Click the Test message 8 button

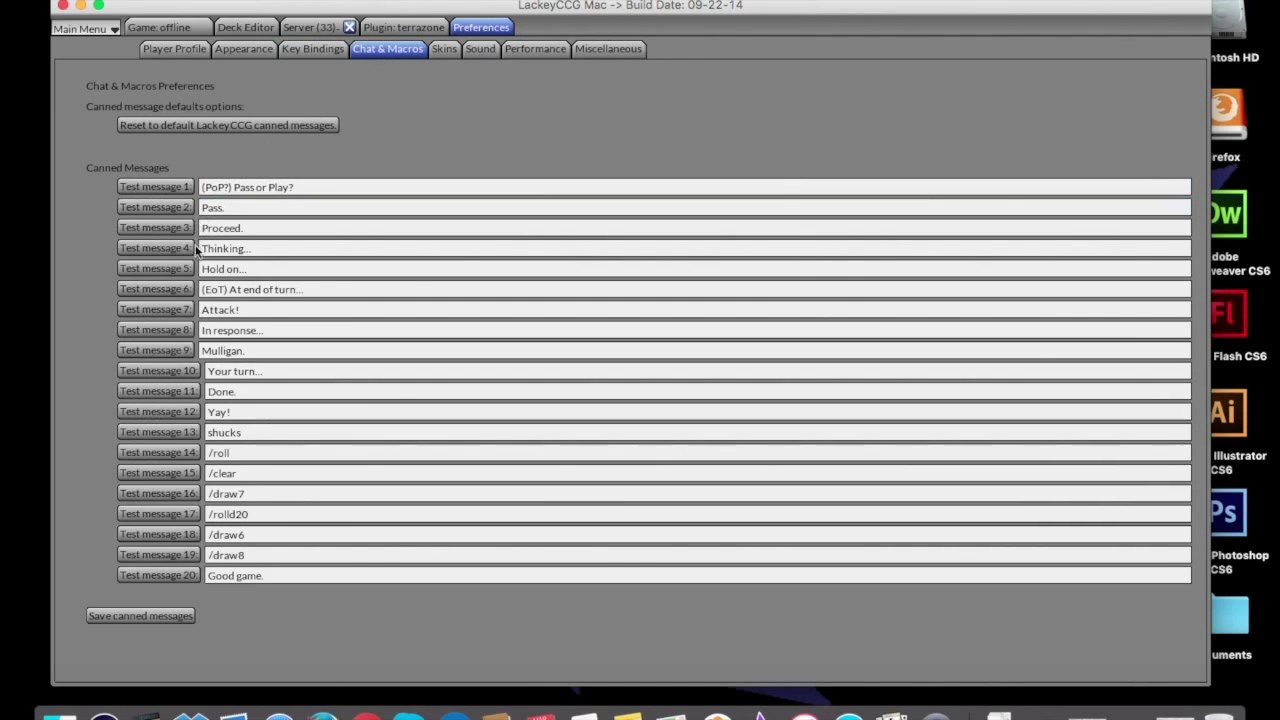point(155,330)
